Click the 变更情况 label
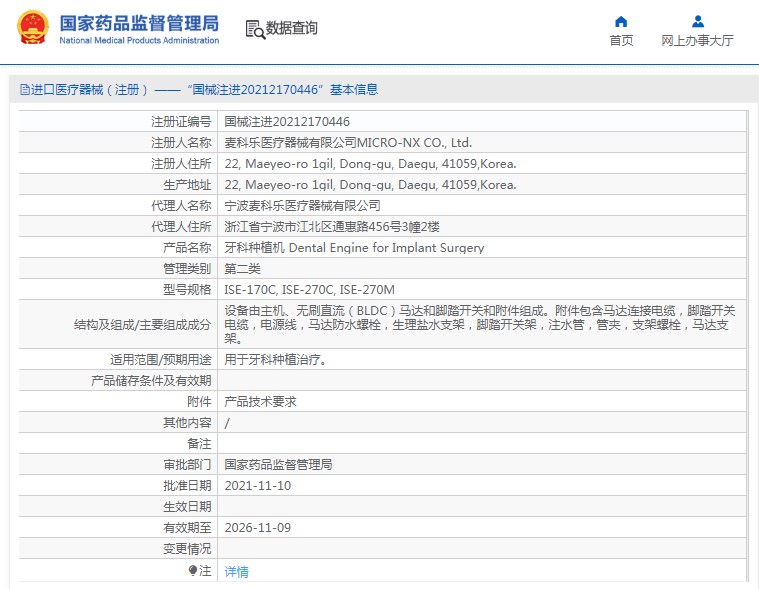The width and height of the screenshot is (759, 589). point(187,549)
